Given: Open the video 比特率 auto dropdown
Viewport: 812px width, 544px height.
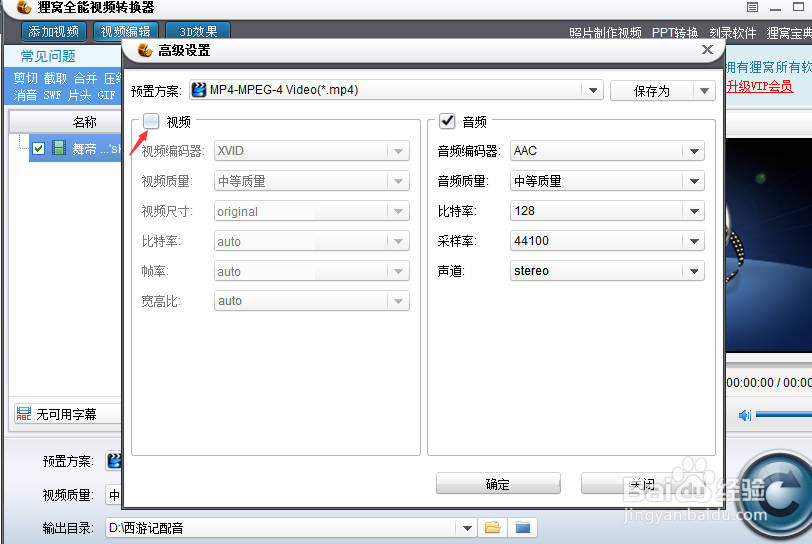Looking at the screenshot, I should point(312,241).
